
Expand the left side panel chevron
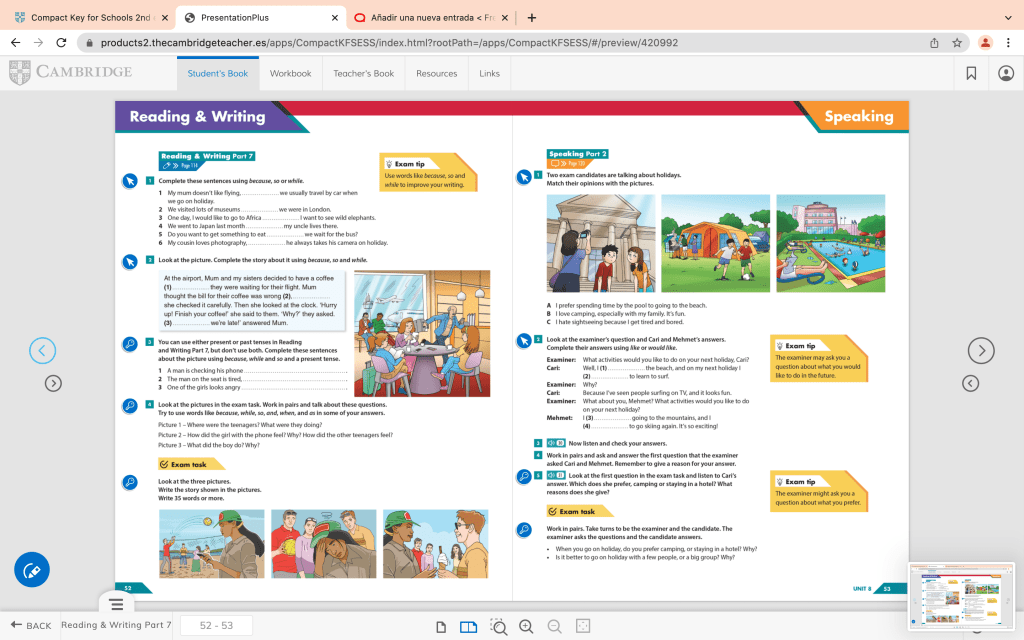[54, 383]
